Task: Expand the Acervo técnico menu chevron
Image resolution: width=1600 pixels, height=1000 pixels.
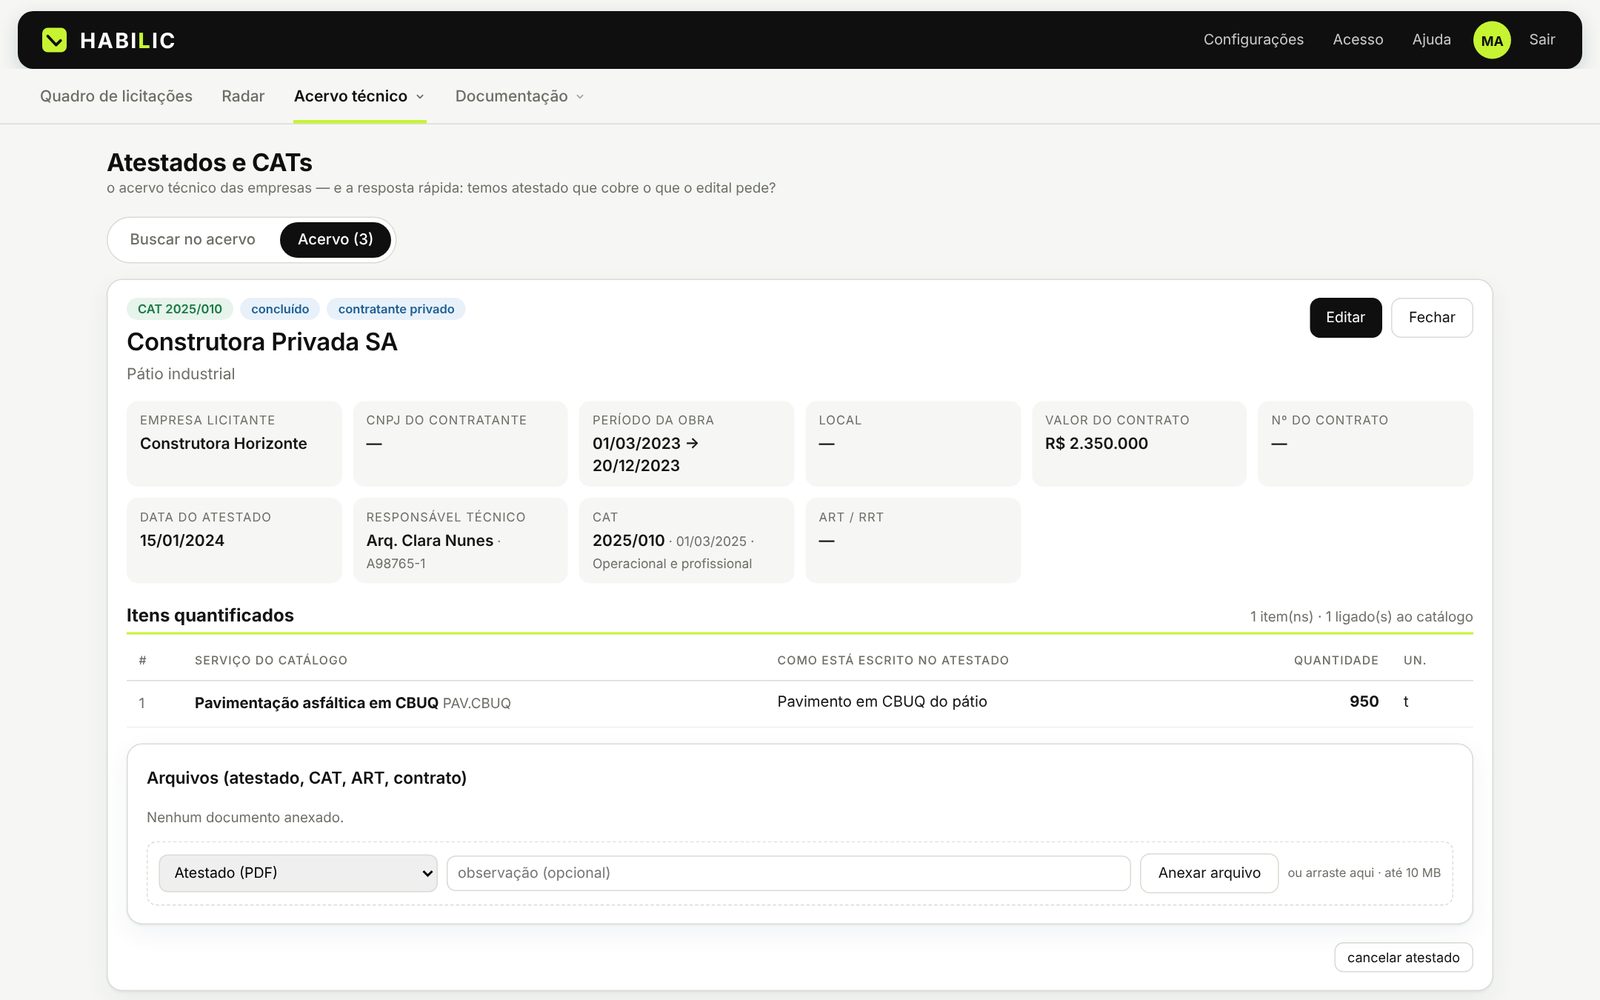Action: pos(420,97)
